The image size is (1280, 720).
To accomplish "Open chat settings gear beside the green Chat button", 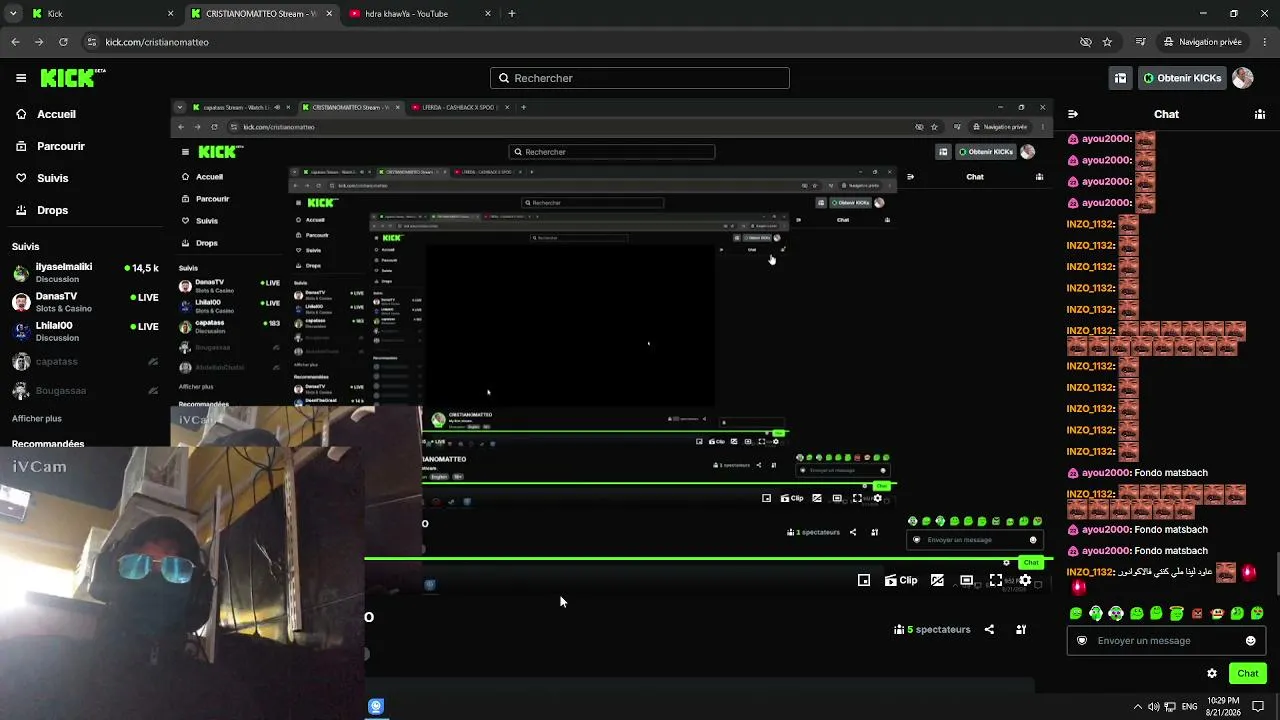I will coord(1212,673).
